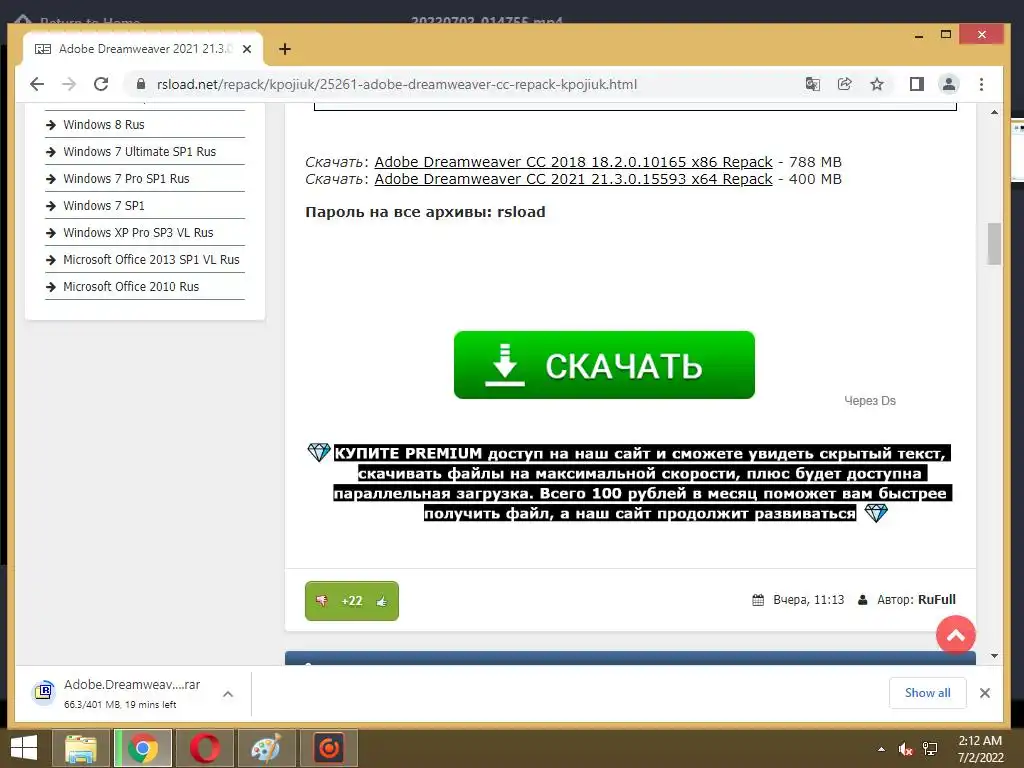Open Microsoft Office 2010 Rus link
Screen dimensions: 1024x768
pyautogui.click(x=131, y=287)
